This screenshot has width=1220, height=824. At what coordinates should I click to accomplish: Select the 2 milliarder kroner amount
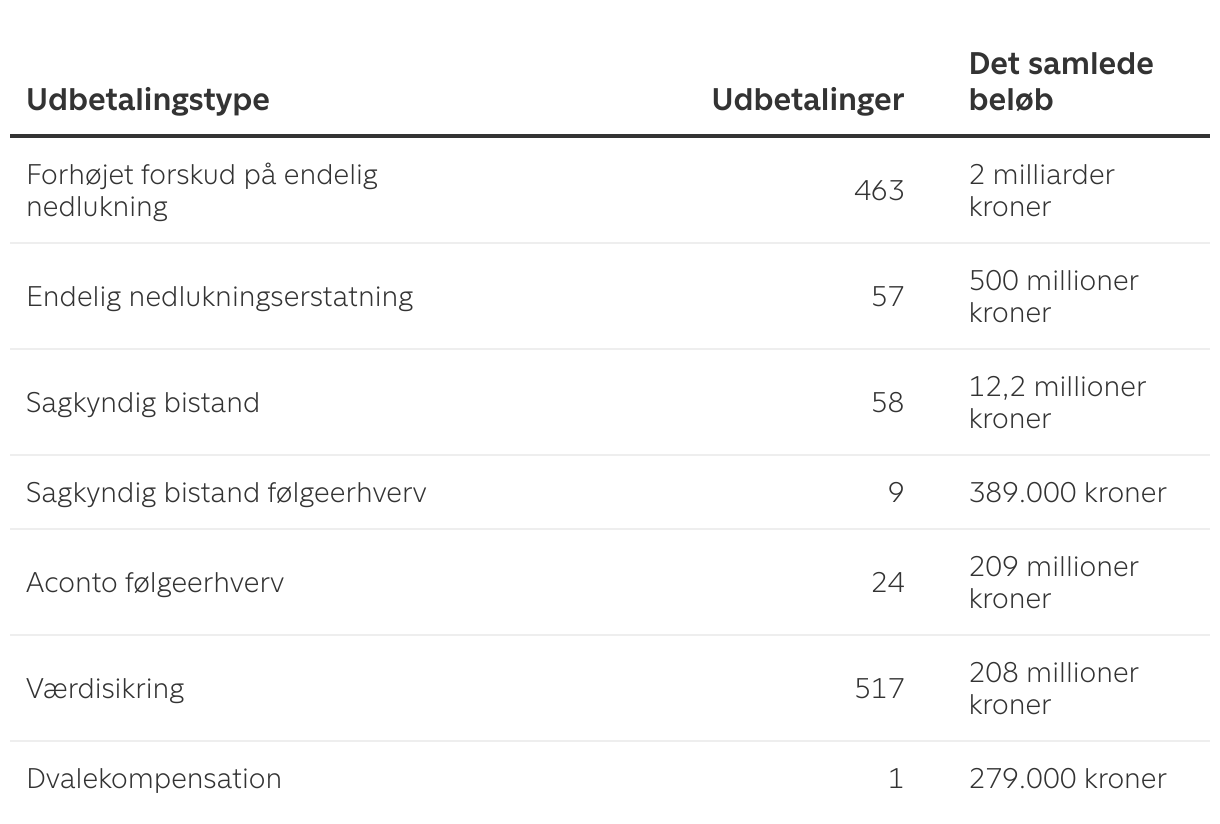coord(1041,190)
